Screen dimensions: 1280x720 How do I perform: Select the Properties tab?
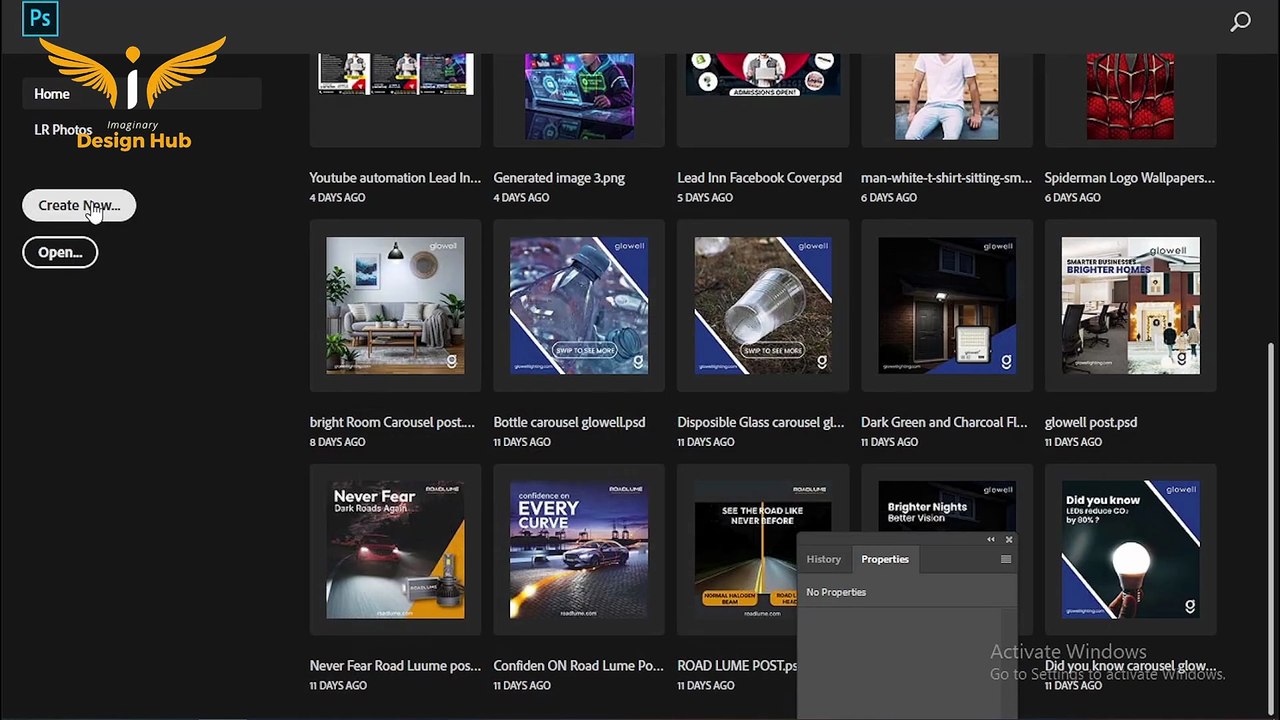point(885,559)
